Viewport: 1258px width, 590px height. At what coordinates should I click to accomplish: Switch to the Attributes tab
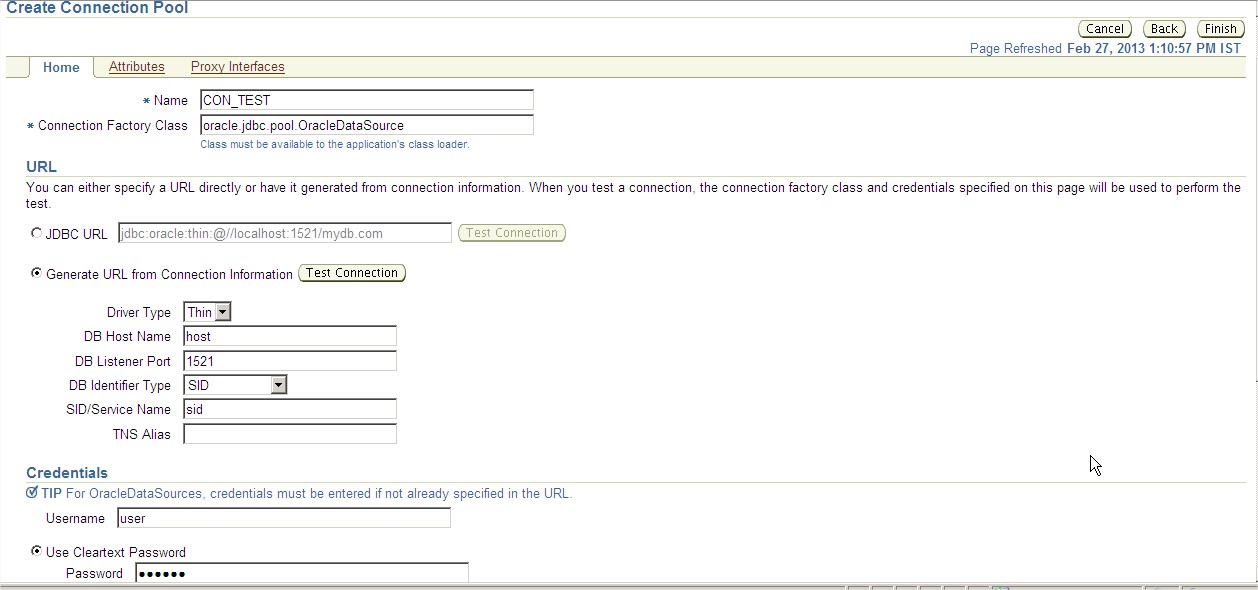pyautogui.click(x=136, y=67)
